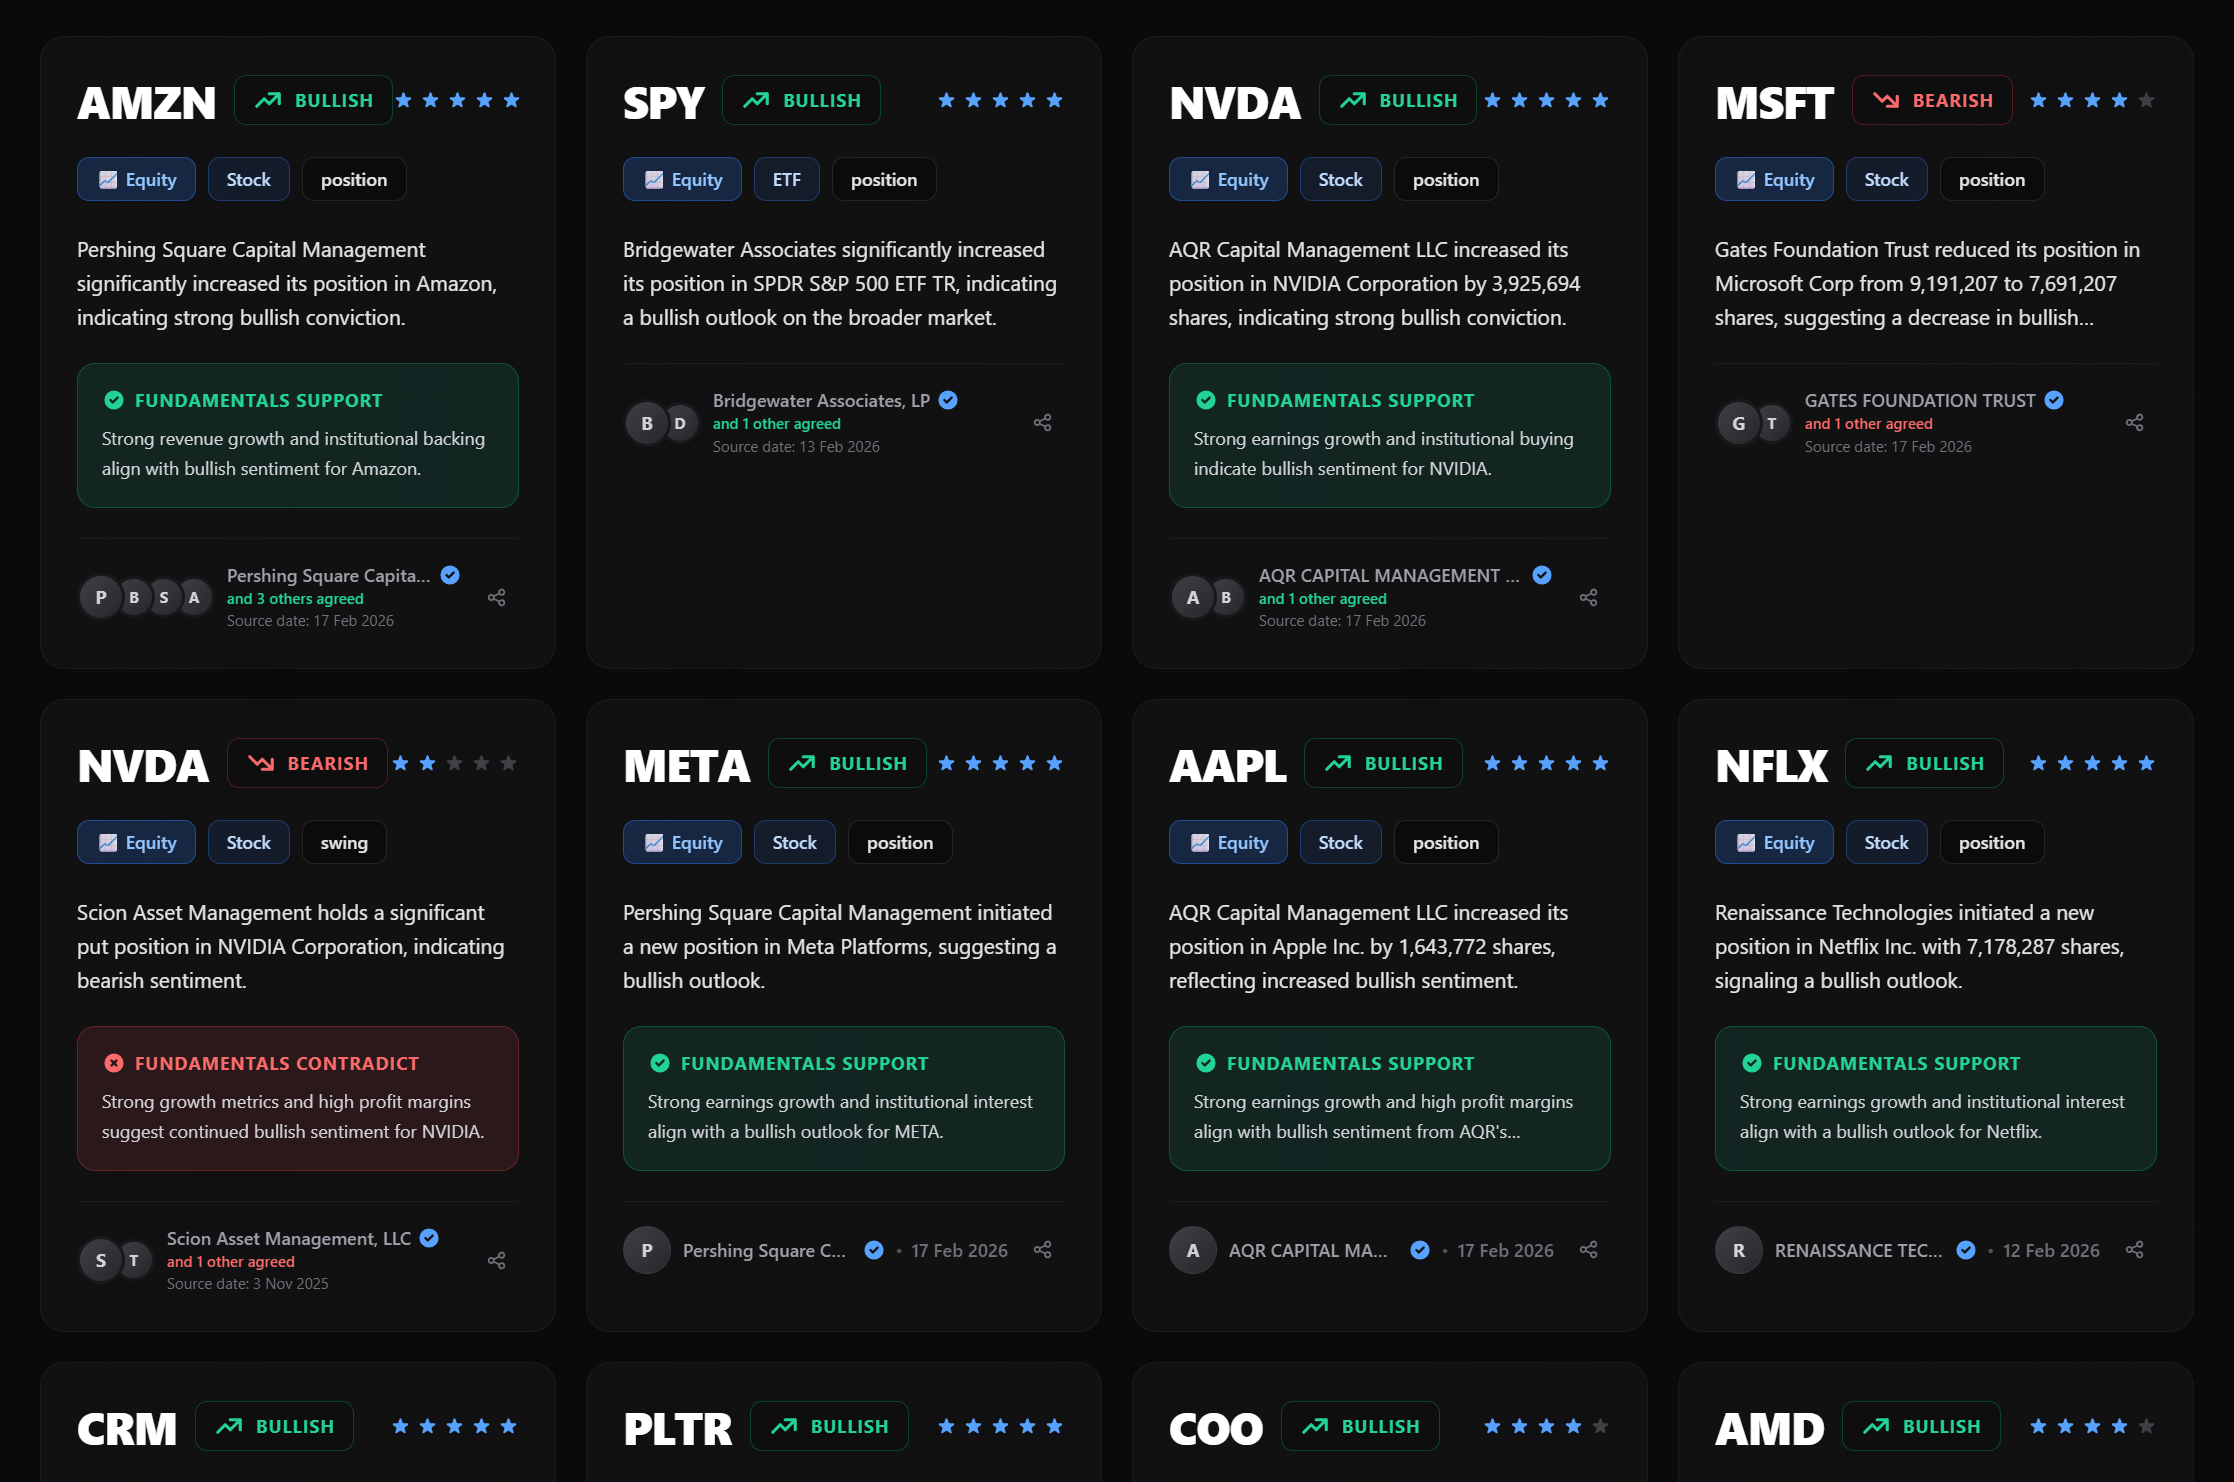Toggle the BULLISH badge on the AAPL card

pyautogui.click(x=1383, y=763)
